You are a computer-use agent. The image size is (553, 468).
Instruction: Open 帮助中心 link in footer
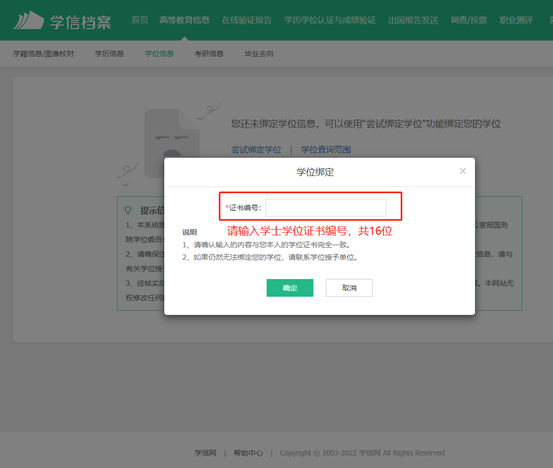pyautogui.click(x=249, y=453)
